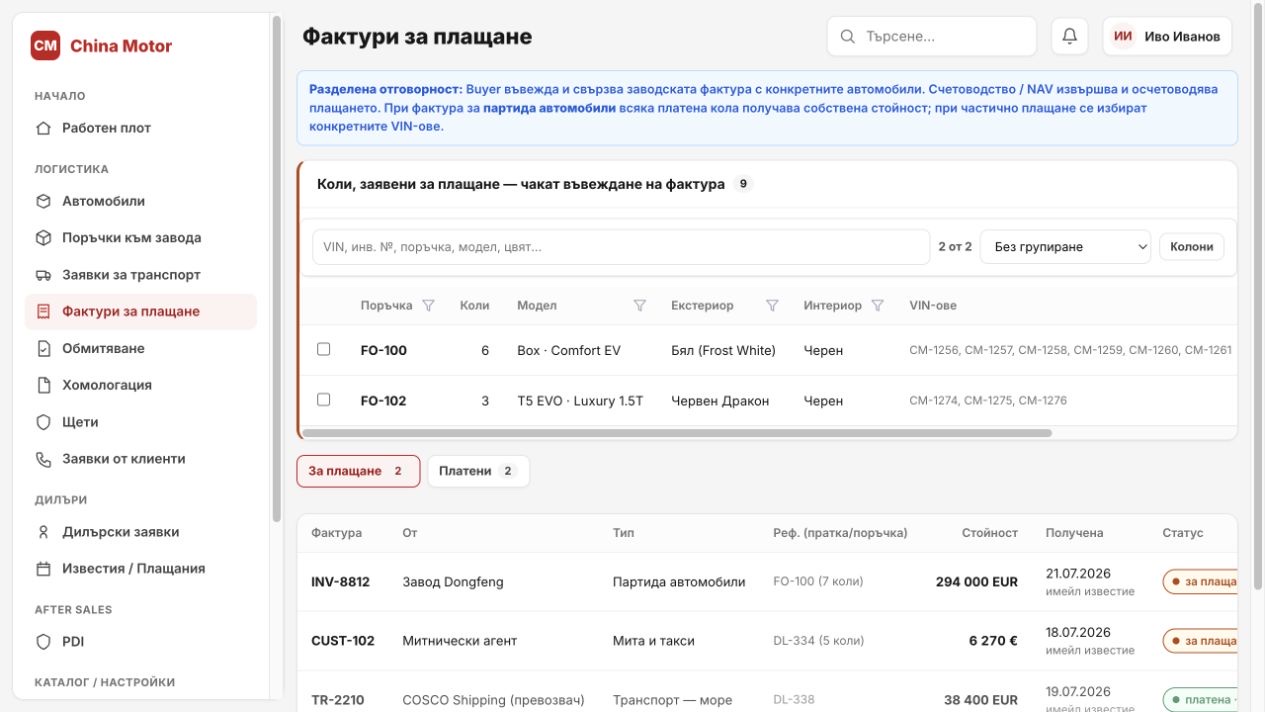
Task: Click the 6 270 € amount
Action: pyautogui.click(x=993, y=641)
